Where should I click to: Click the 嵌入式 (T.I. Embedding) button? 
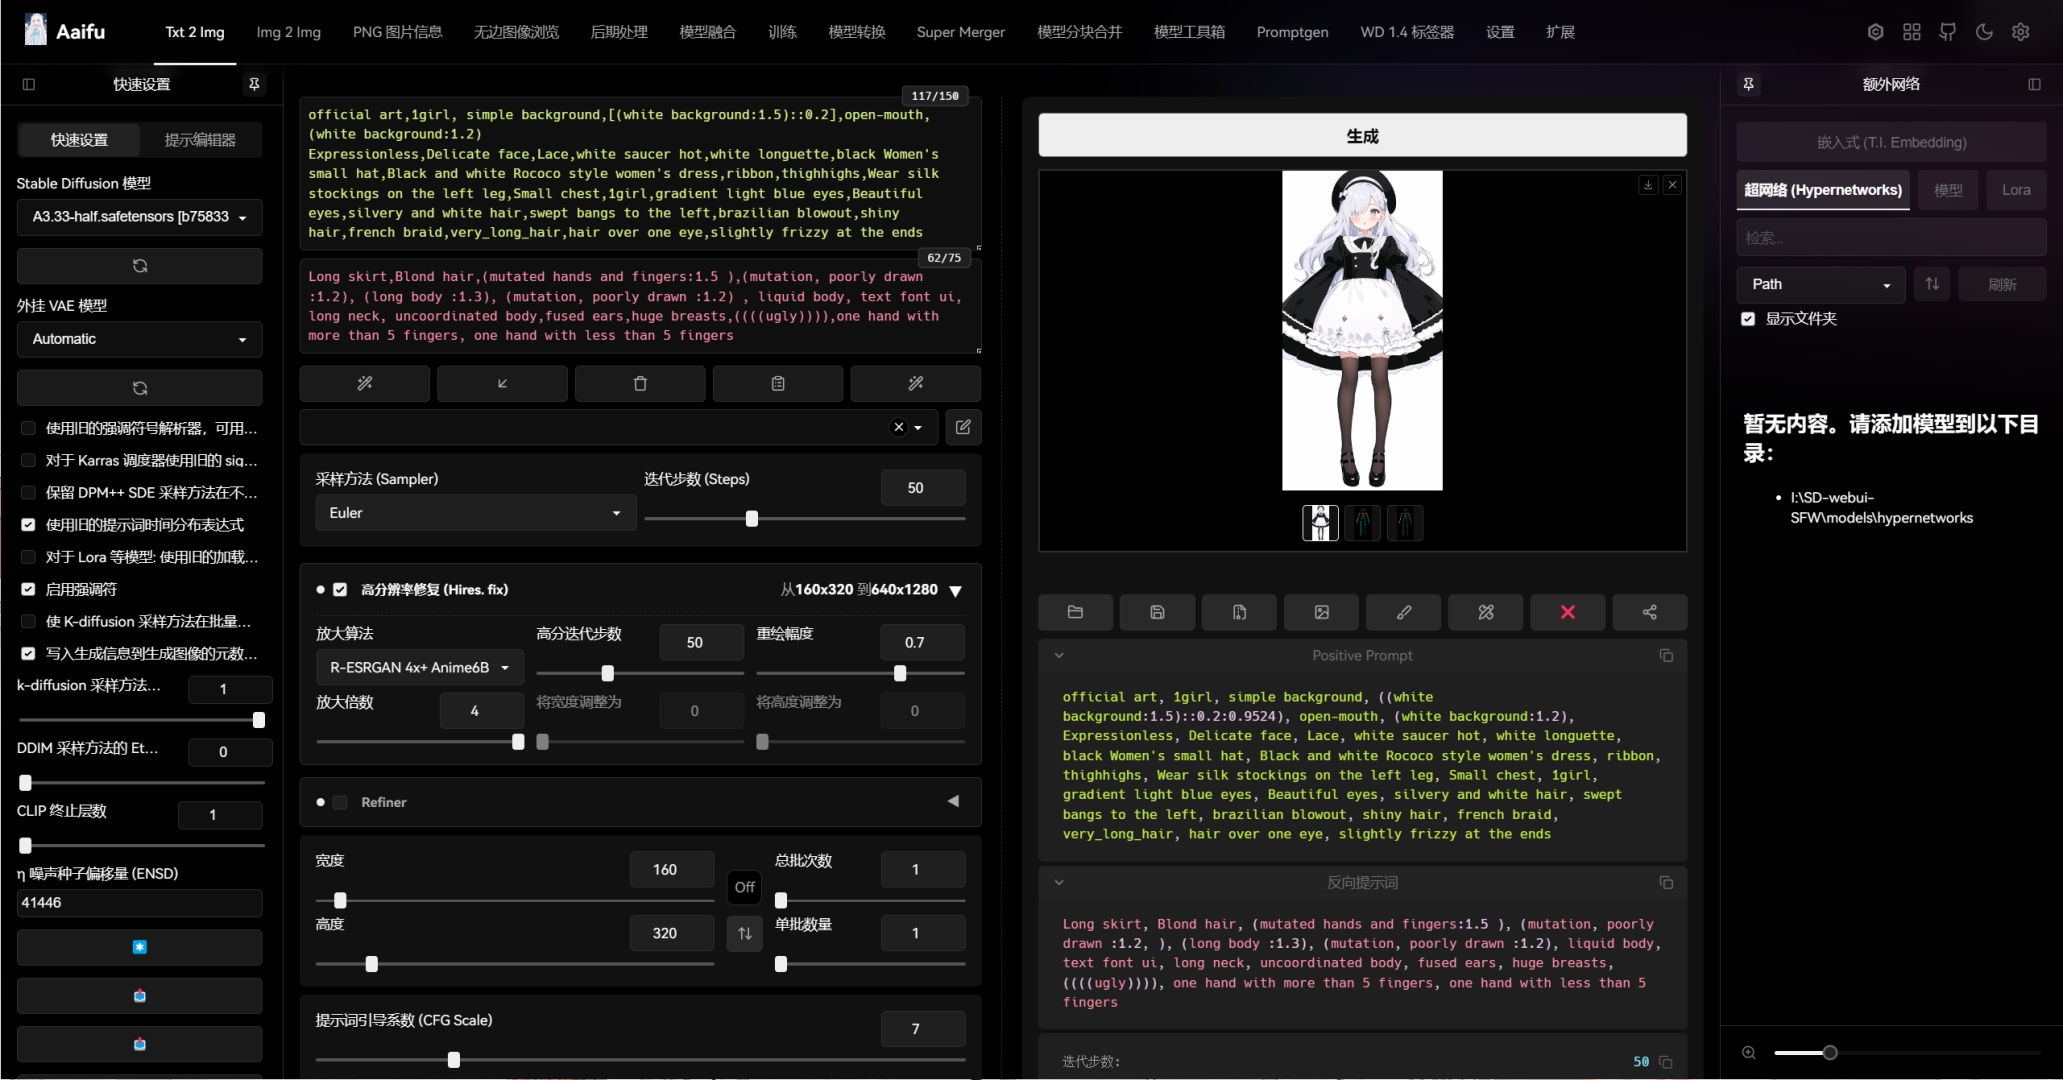[1891, 142]
